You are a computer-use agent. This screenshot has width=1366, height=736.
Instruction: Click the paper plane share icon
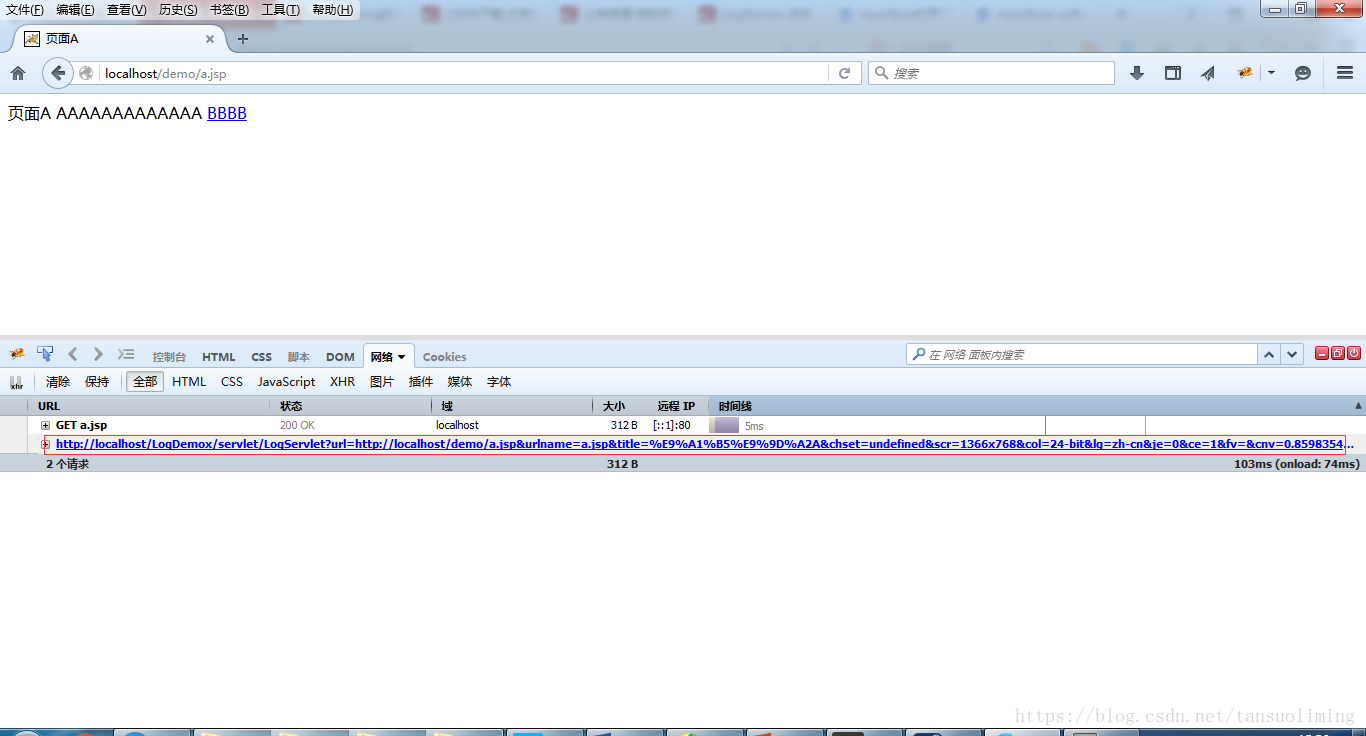(x=1208, y=73)
